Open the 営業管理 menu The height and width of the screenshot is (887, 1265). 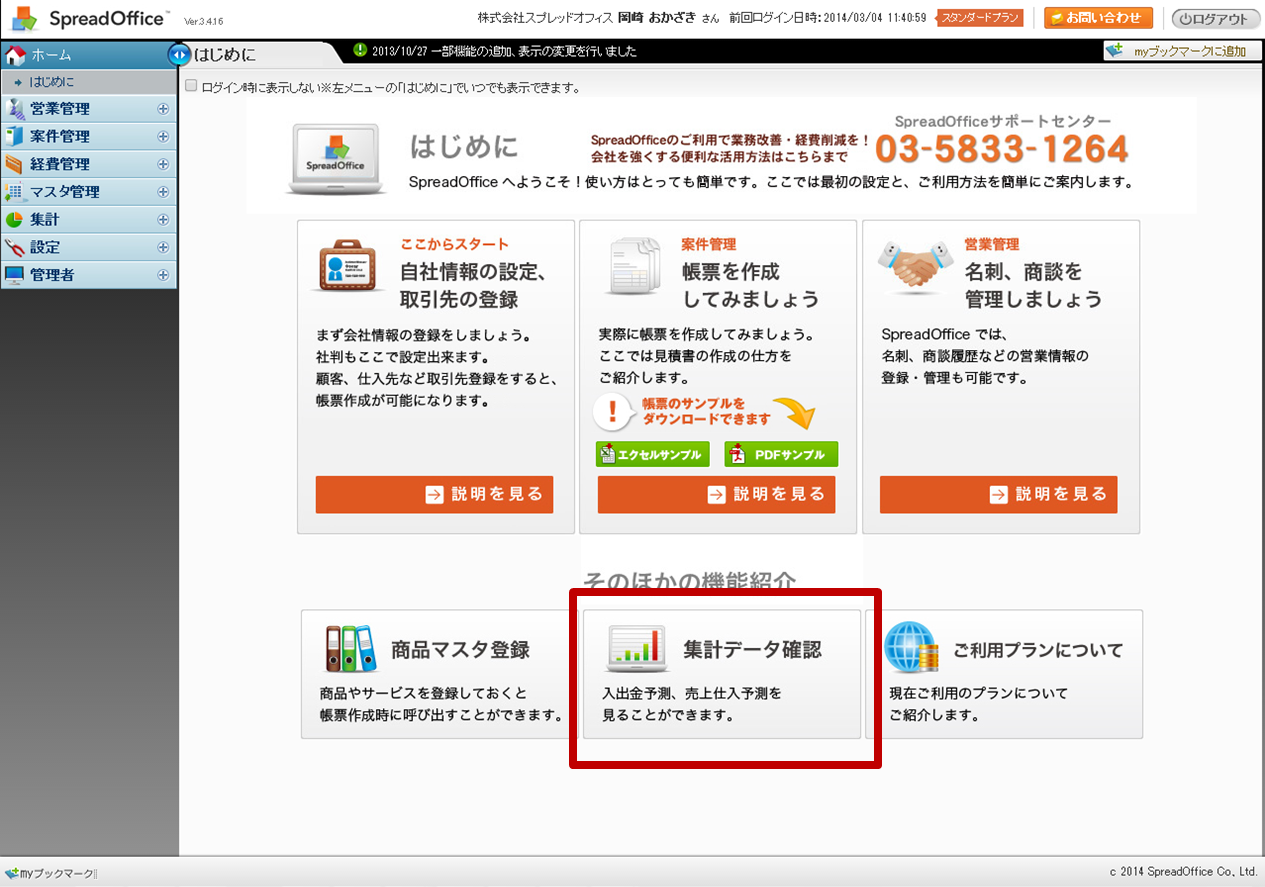tap(89, 109)
